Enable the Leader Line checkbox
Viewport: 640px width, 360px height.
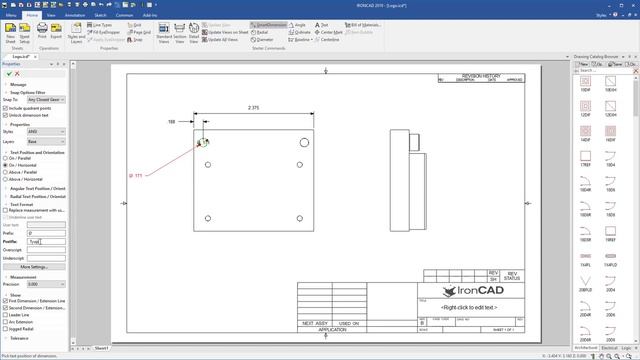coord(5,315)
